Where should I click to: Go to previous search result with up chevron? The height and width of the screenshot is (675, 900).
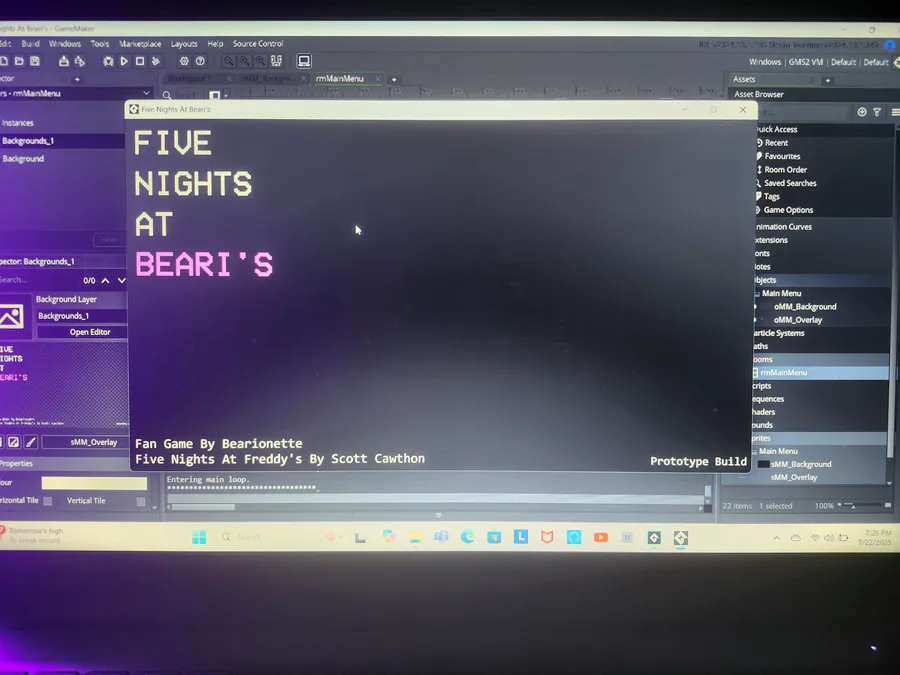(x=105, y=281)
